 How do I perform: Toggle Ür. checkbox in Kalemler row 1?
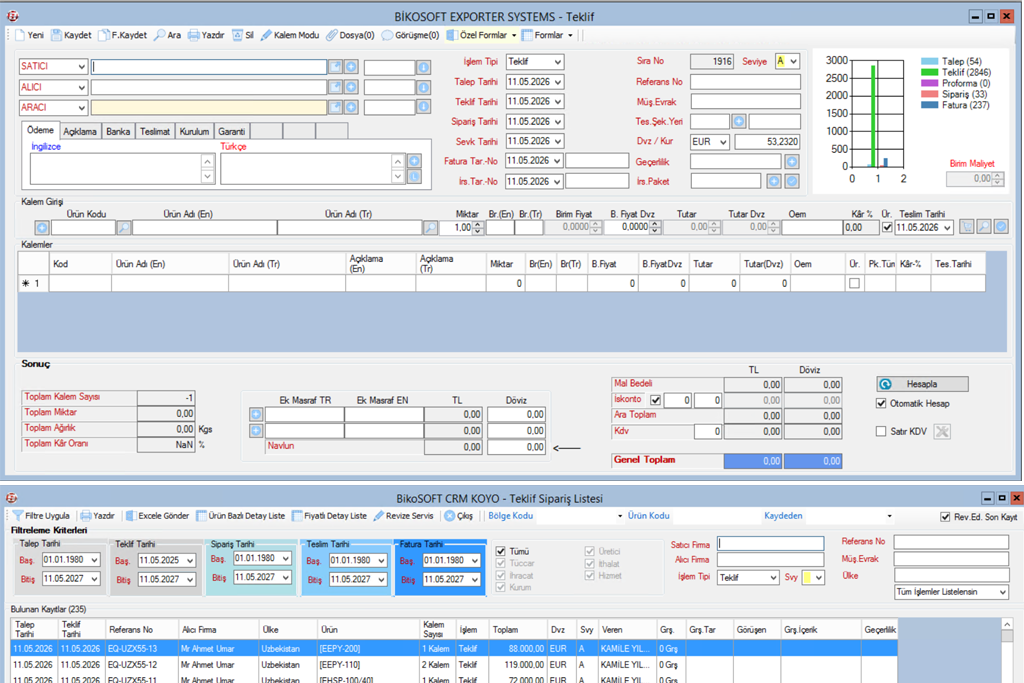tap(854, 283)
